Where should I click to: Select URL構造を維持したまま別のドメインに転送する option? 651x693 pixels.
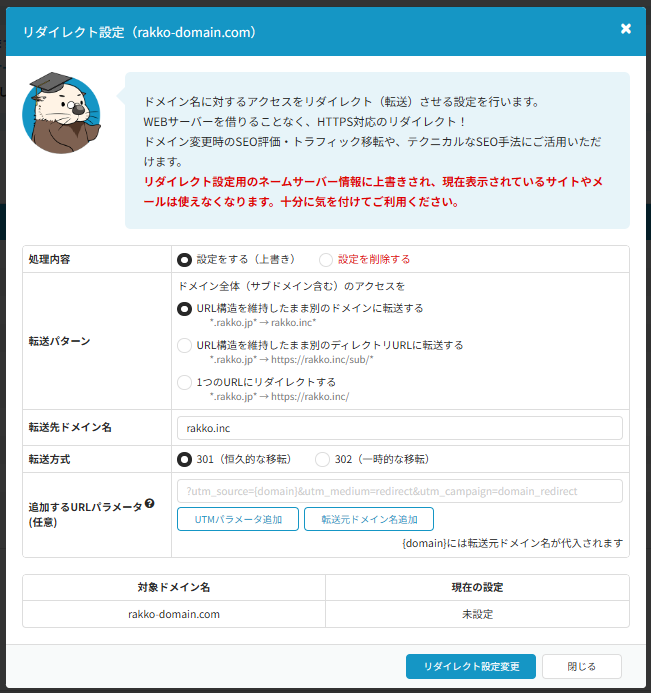(x=184, y=309)
